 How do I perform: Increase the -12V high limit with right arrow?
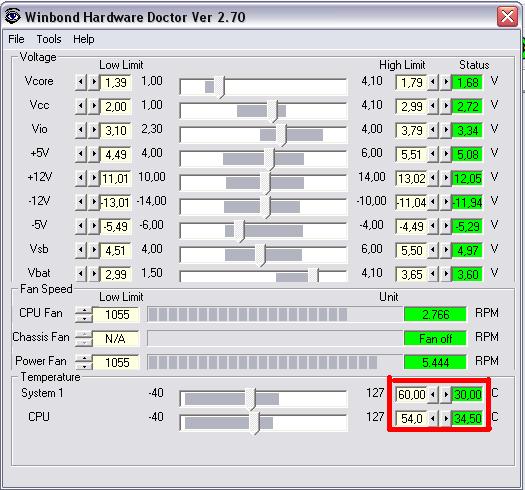point(446,202)
